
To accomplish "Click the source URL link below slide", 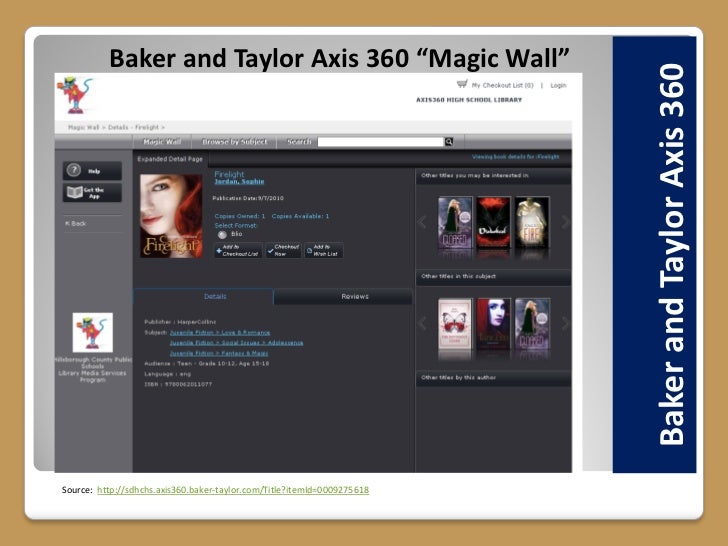I will pyautogui.click(x=233, y=490).
